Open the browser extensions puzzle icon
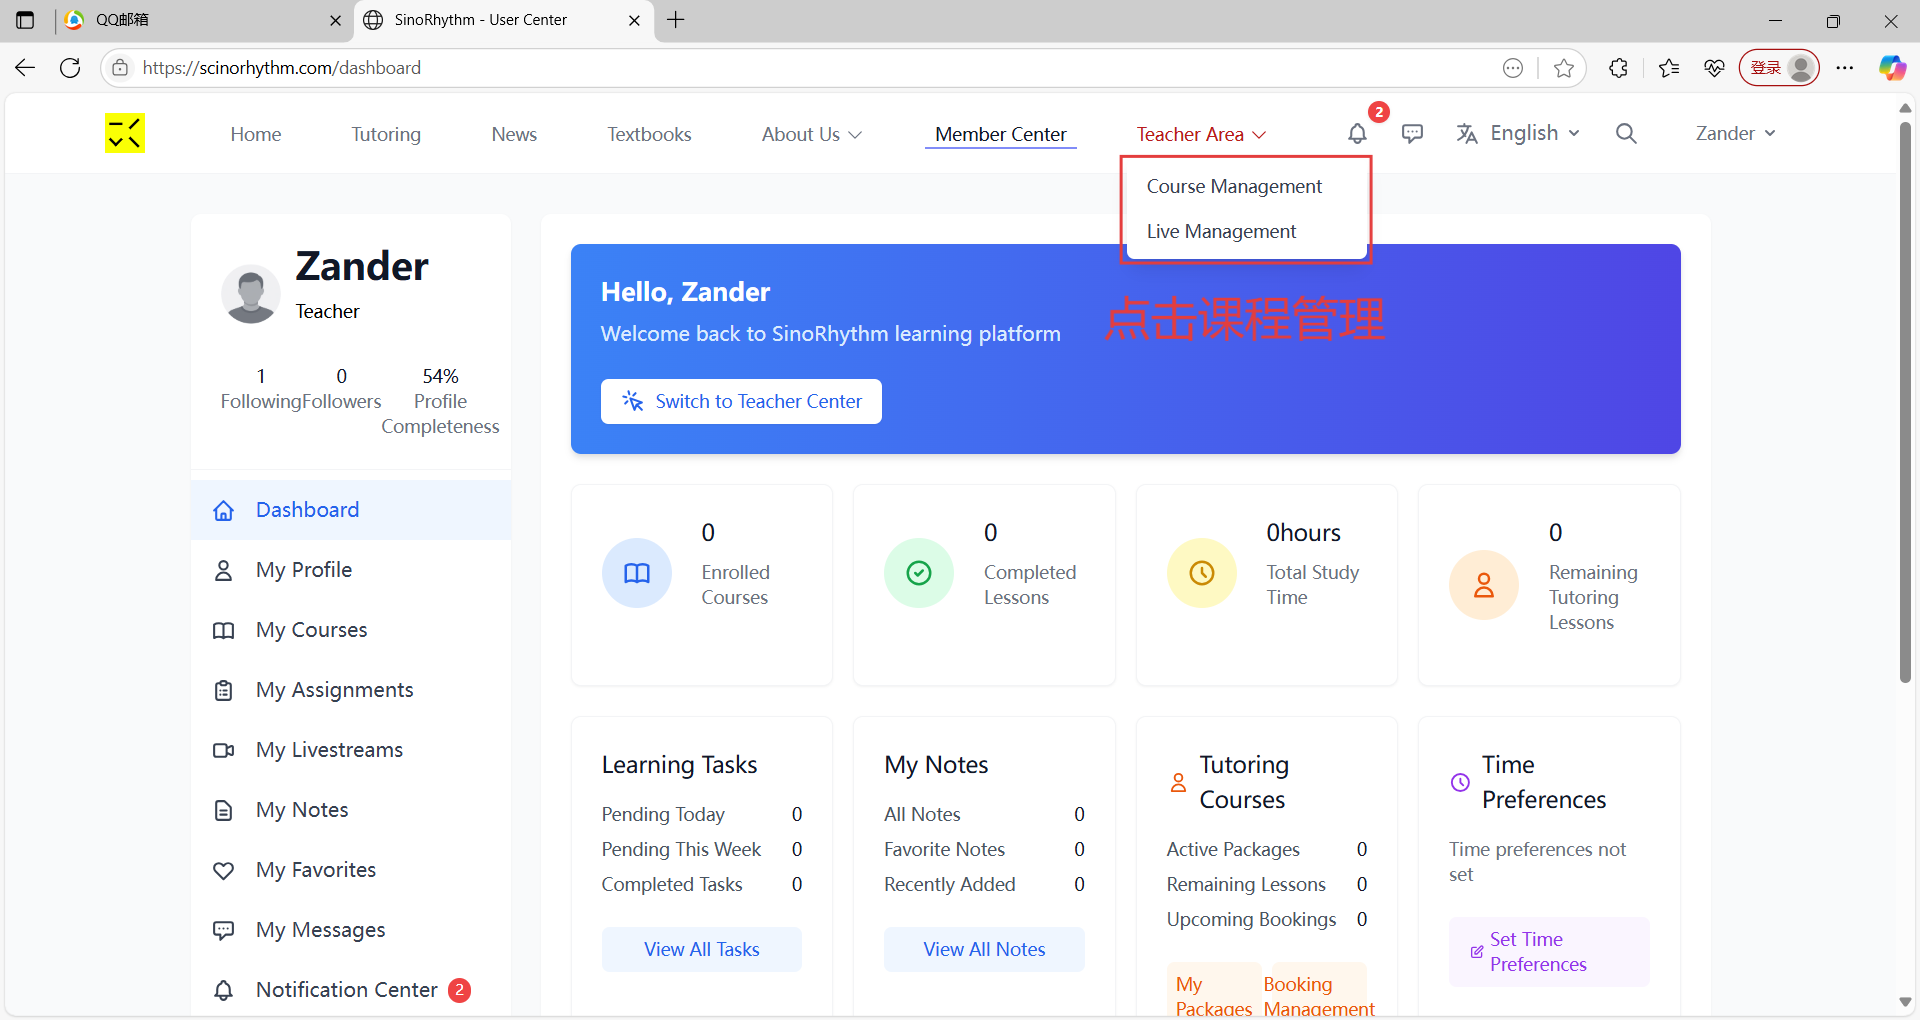Screen dimensions: 1920x1020 [x=1618, y=68]
